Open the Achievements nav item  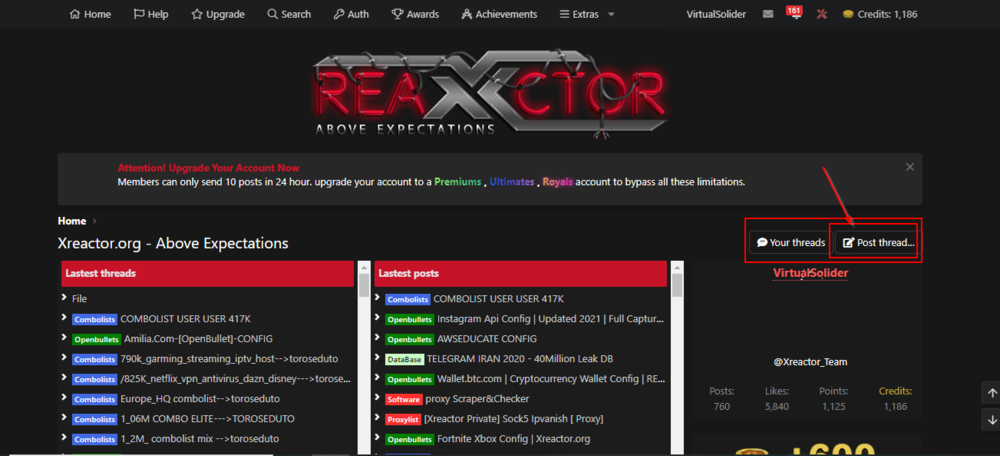(x=499, y=14)
